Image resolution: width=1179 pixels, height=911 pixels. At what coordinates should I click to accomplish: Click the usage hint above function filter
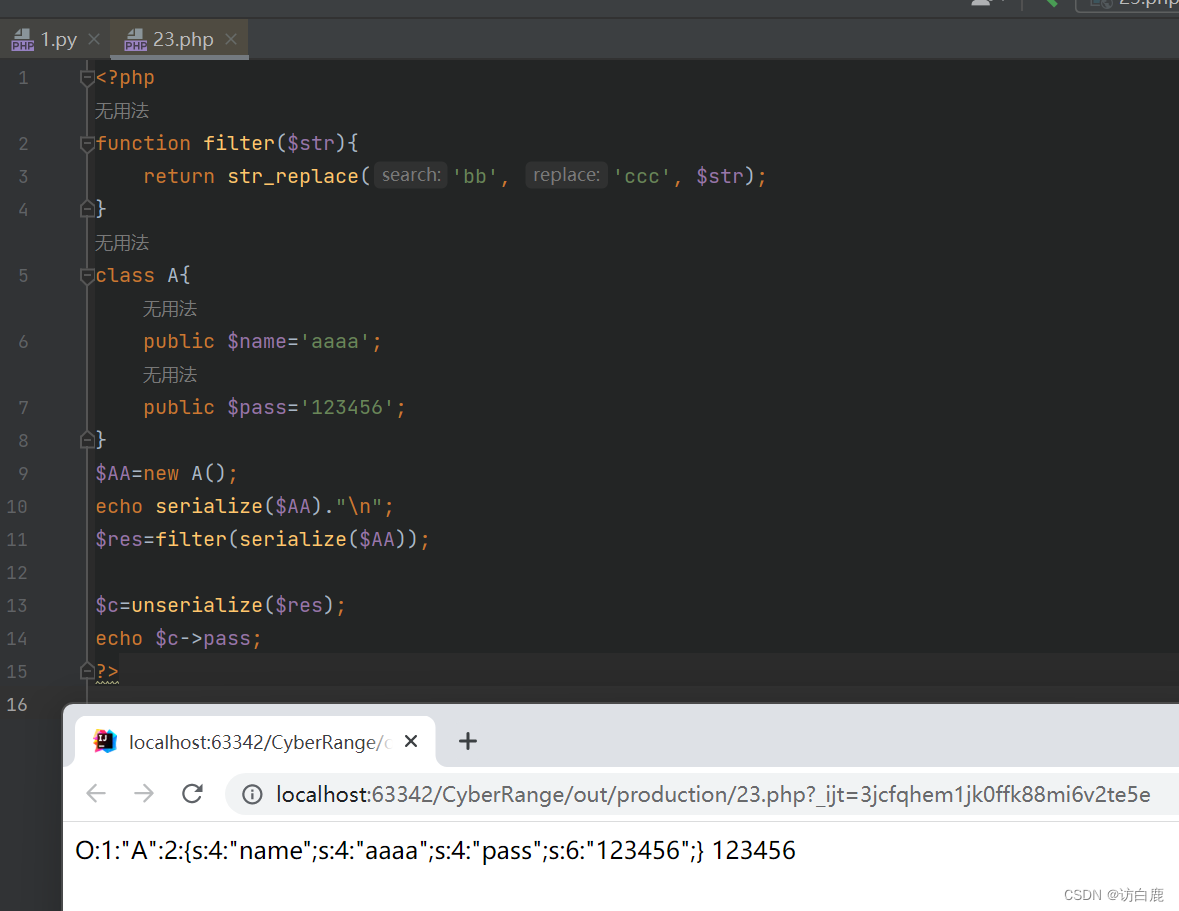click(x=122, y=111)
